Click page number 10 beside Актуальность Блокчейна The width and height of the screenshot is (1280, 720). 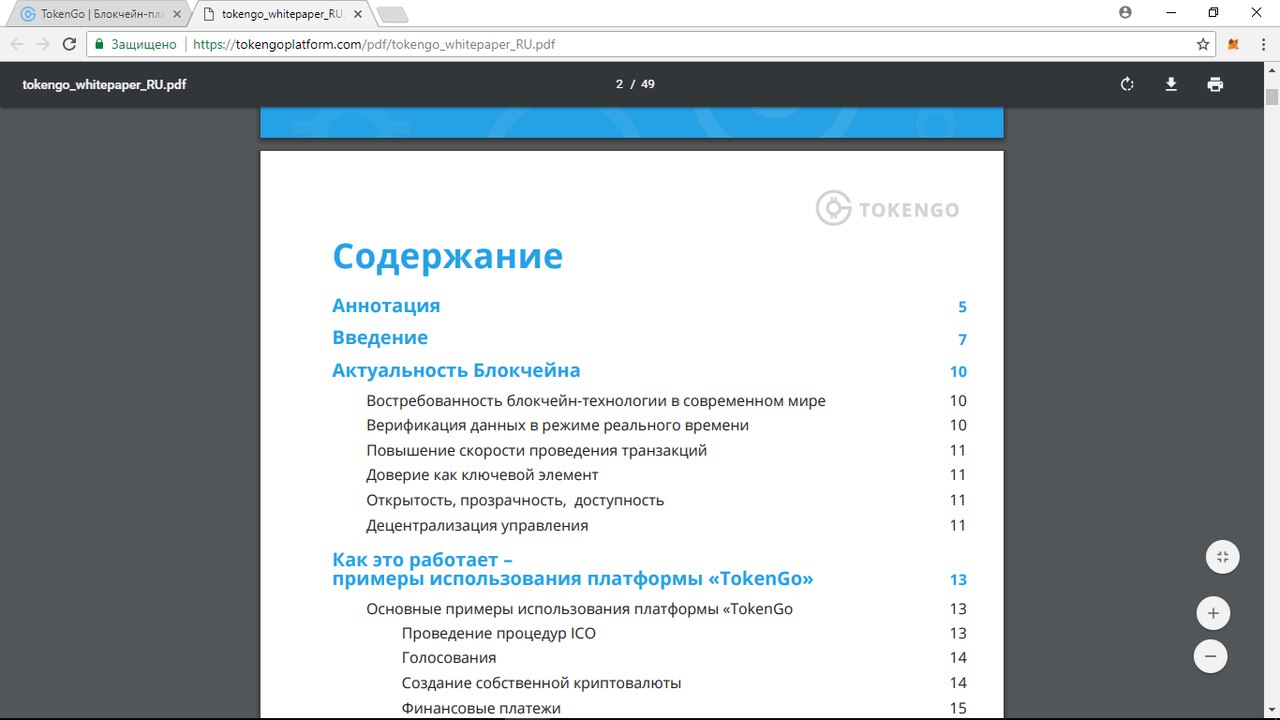(x=958, y=372)
